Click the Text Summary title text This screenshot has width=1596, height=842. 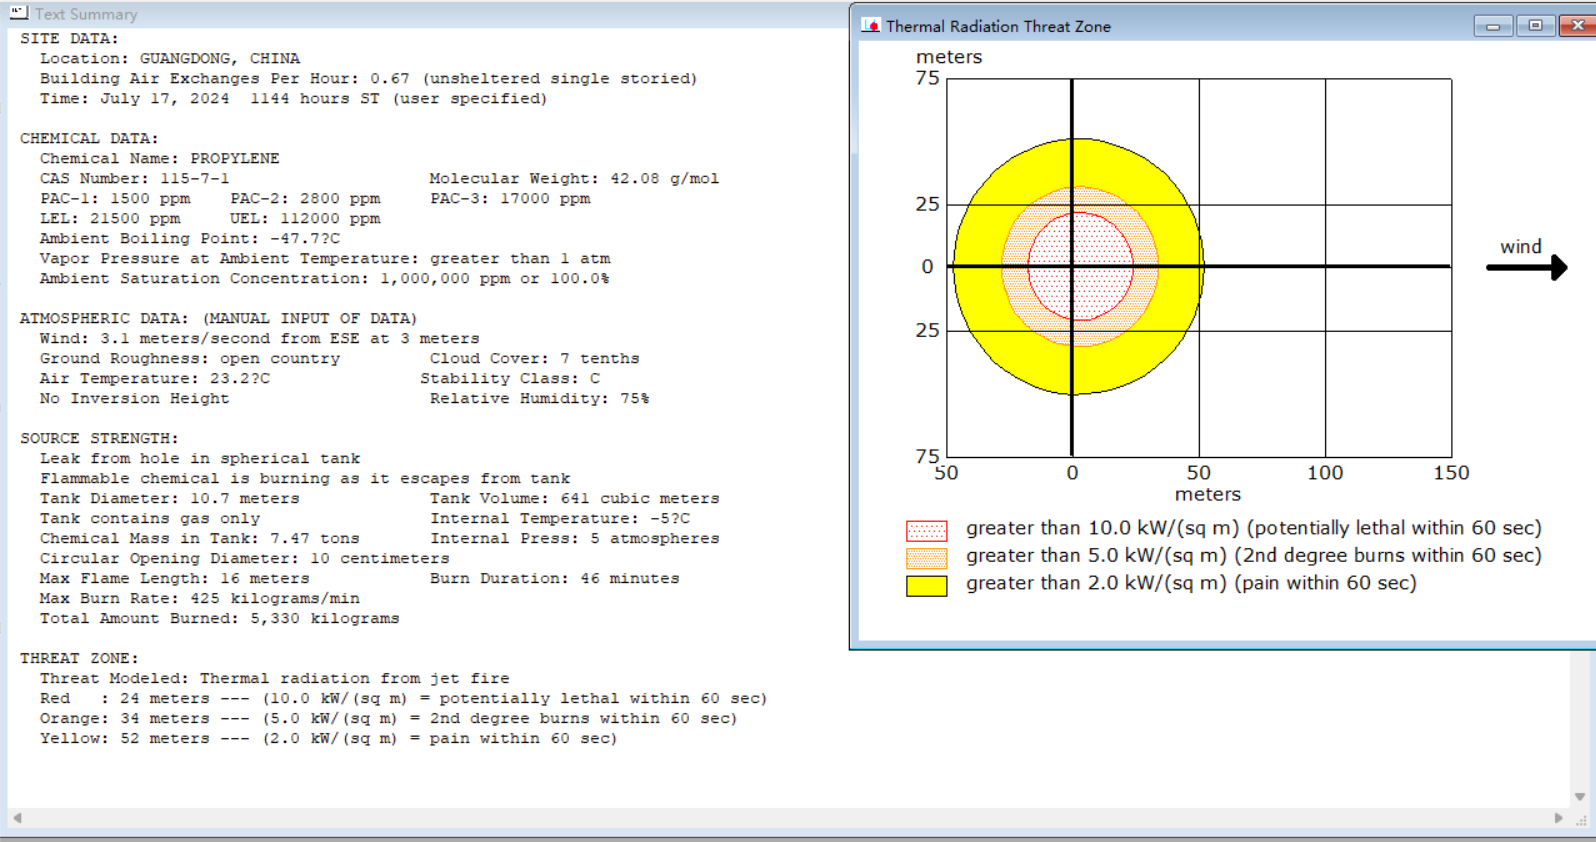[86, 14]
